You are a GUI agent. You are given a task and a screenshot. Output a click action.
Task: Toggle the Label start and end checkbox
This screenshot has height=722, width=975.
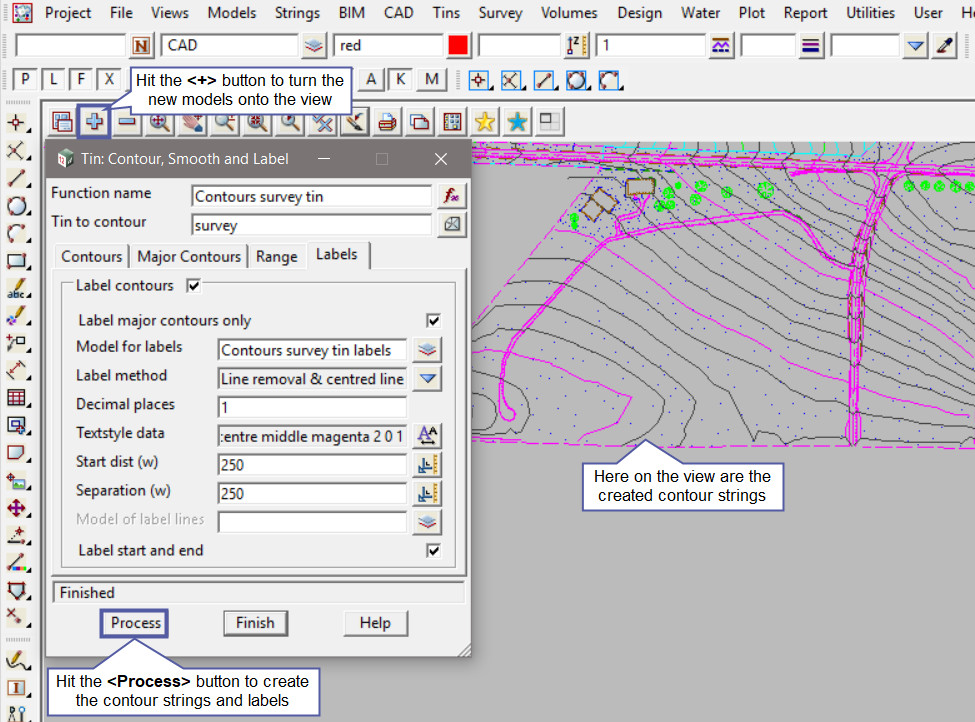[x=433, y=550]
